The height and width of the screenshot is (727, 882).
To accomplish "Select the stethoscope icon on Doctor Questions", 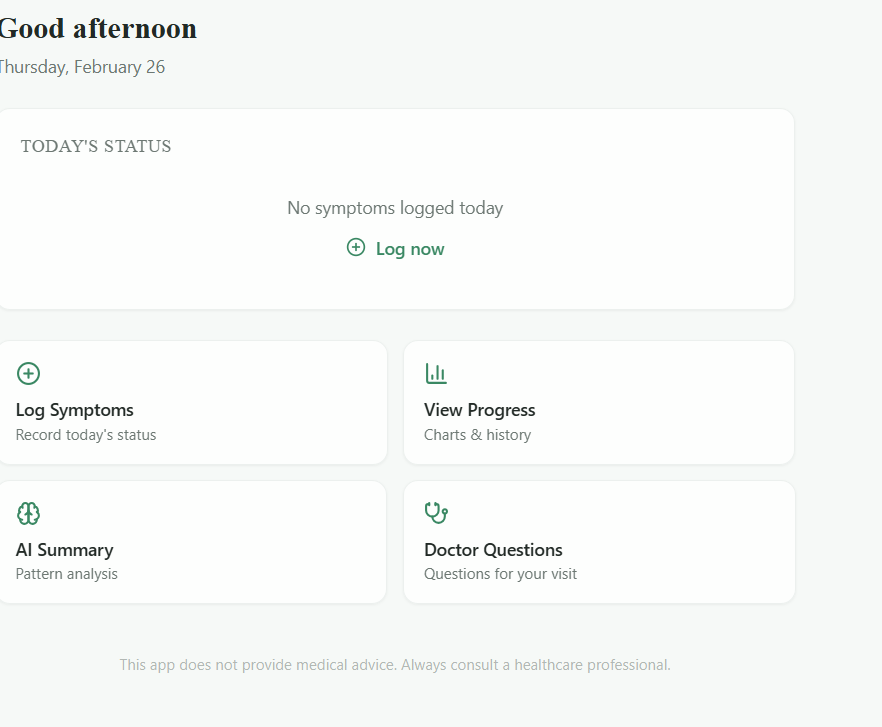I will pyautogui.click(x=435, y=512).
